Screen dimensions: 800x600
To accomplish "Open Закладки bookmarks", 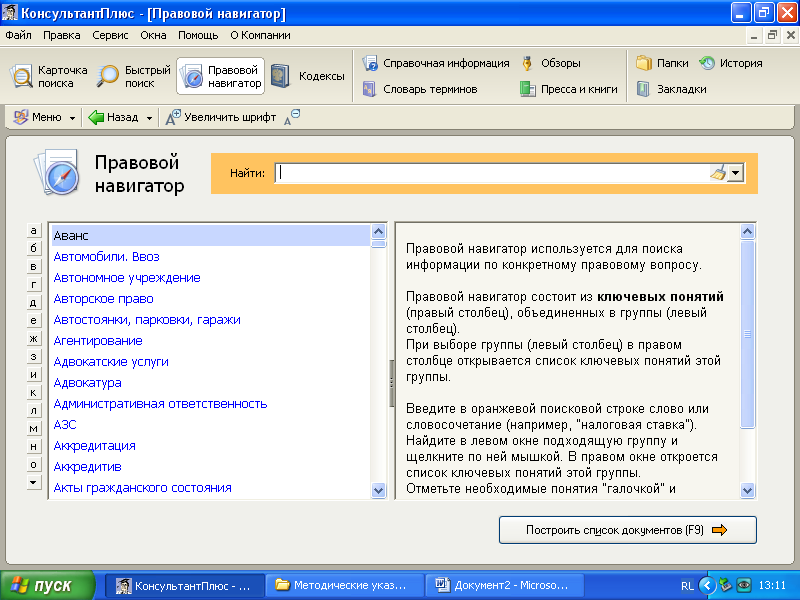I will [671, 89].
